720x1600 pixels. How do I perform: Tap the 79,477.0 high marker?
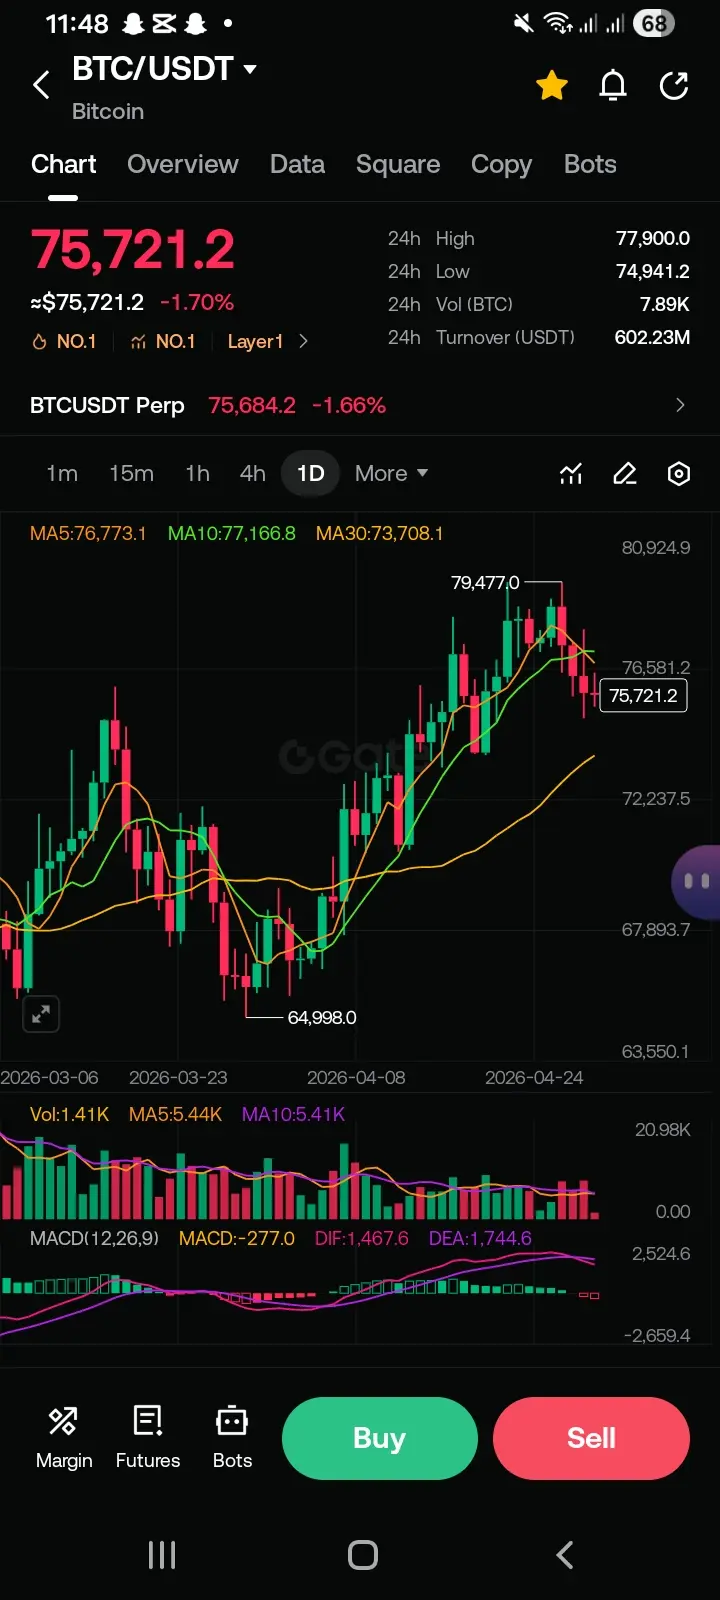pos(485,582)
